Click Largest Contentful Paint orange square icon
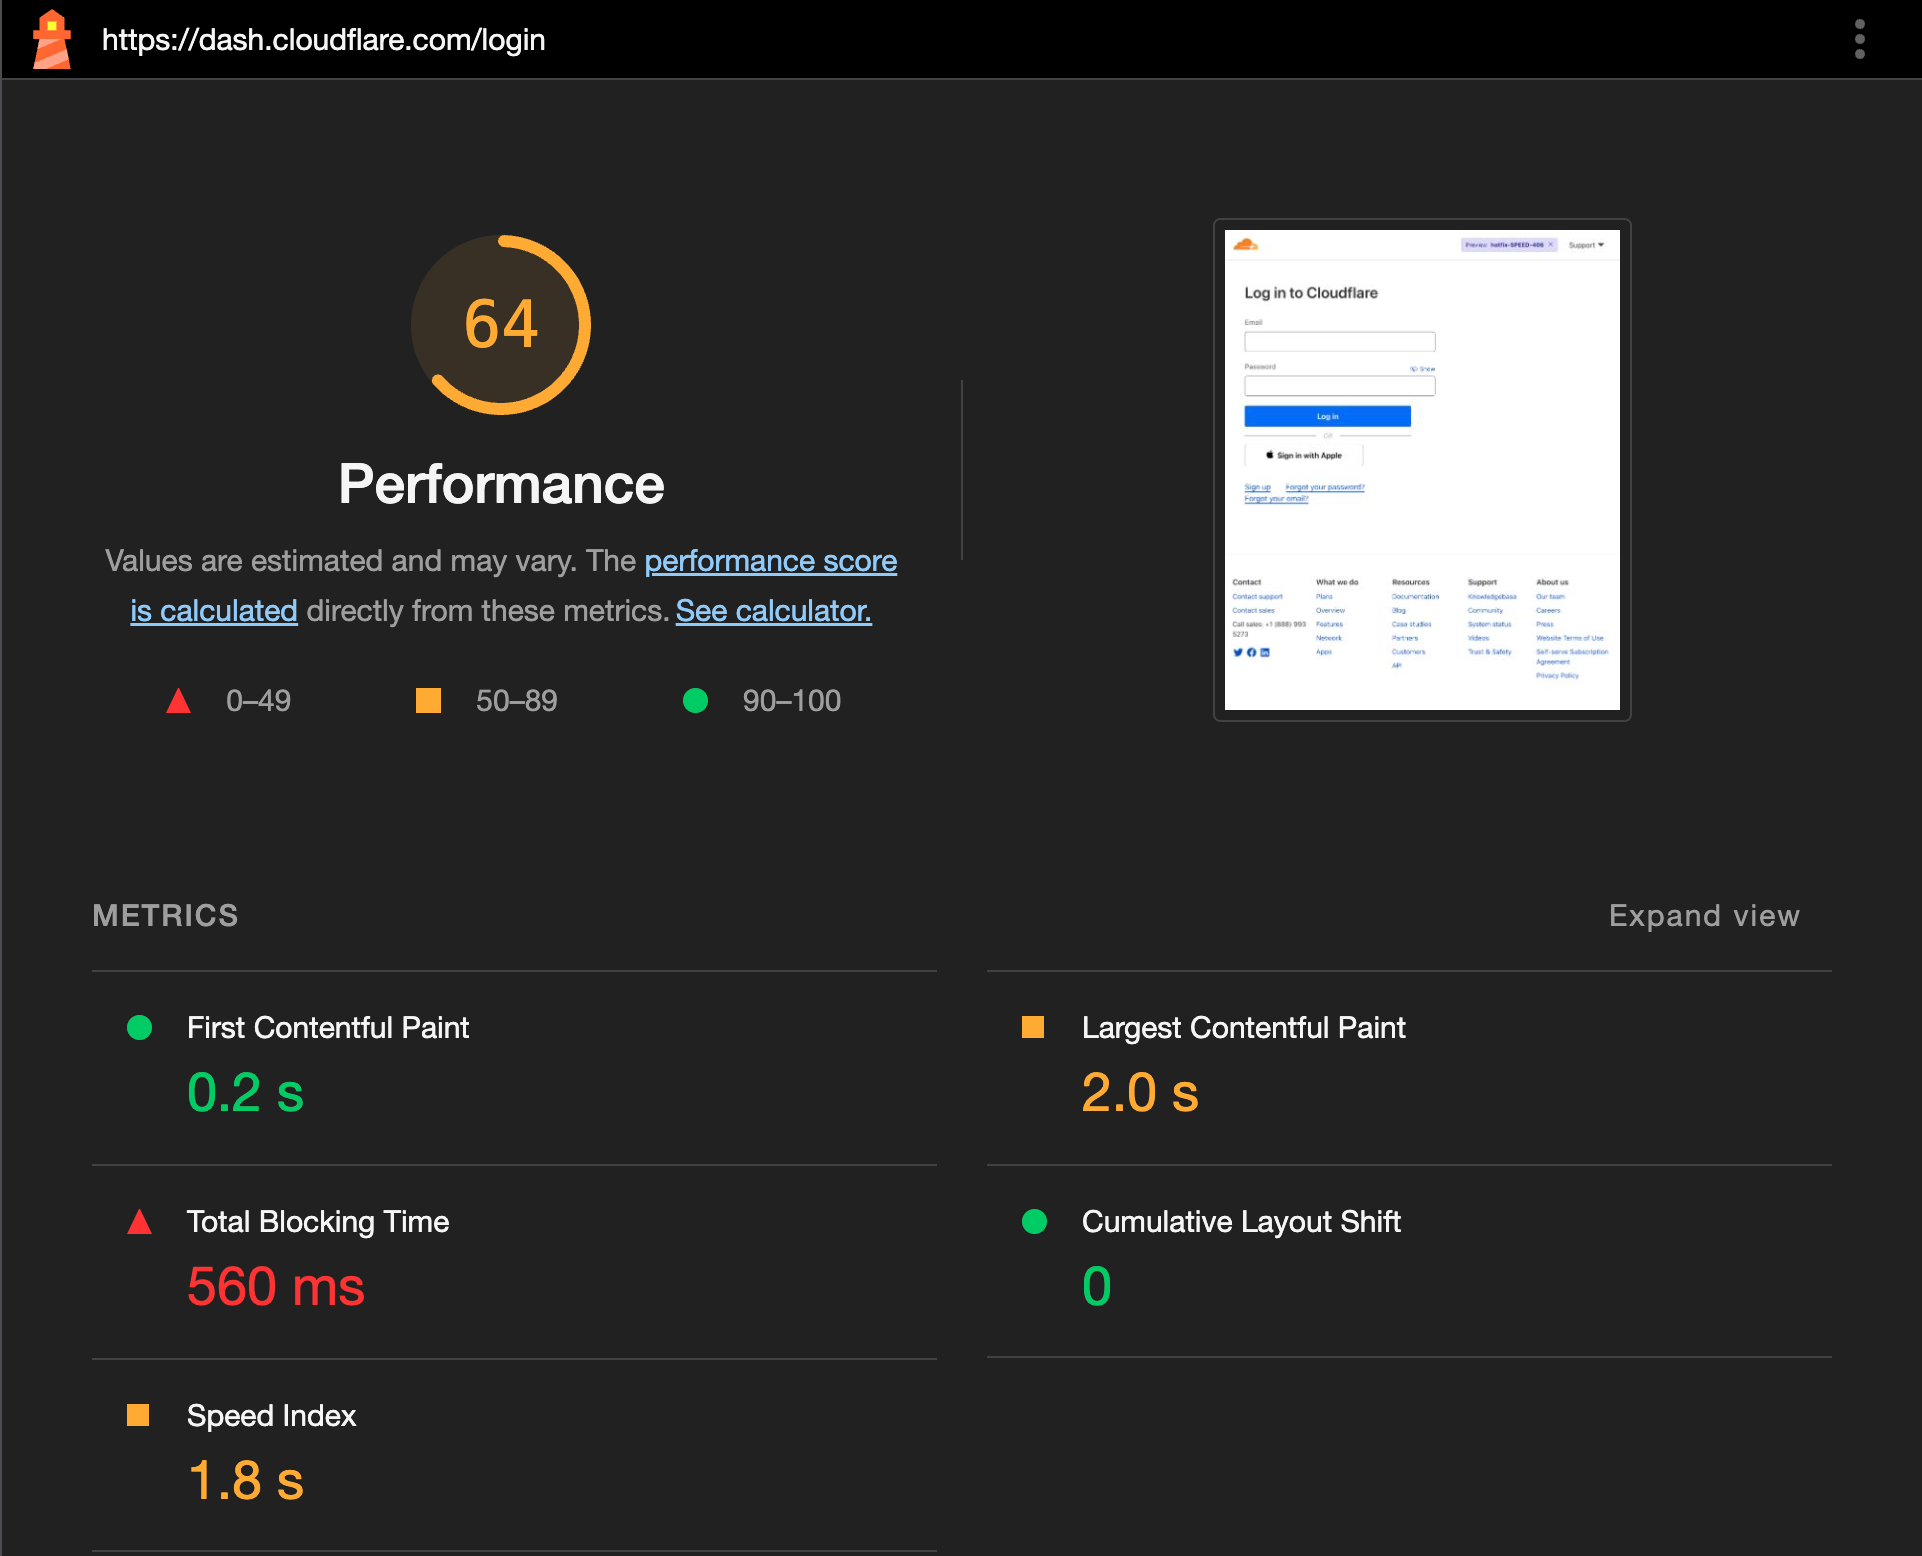The image size is (1922, 1556). coord(1033,1028)
